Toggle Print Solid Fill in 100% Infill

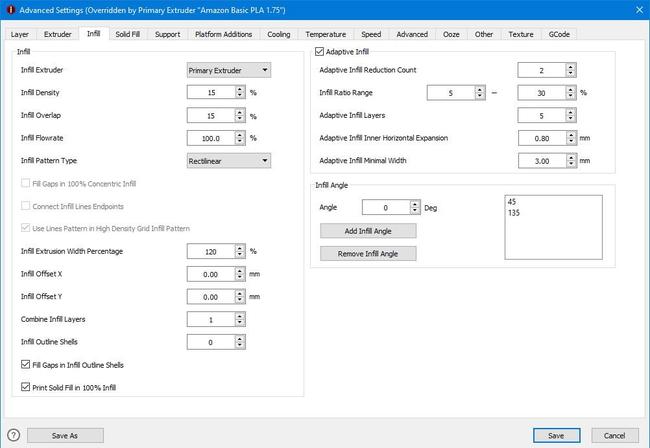point(26,387)
